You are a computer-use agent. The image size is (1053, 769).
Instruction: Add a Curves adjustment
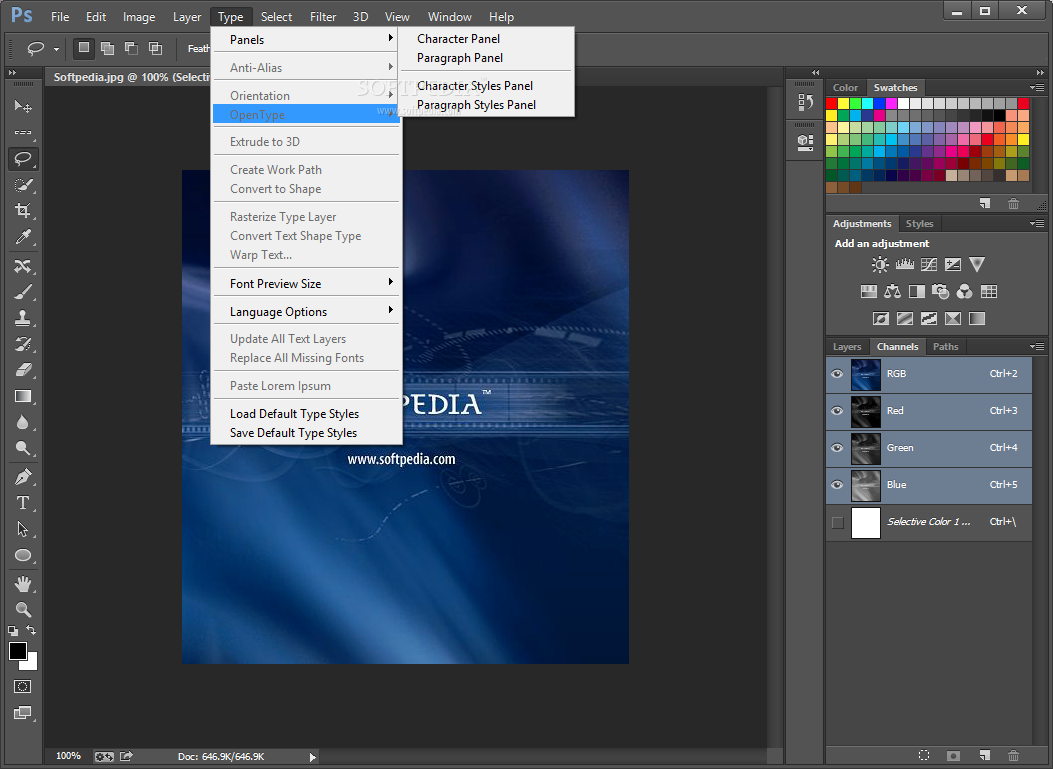coord(929,265)
